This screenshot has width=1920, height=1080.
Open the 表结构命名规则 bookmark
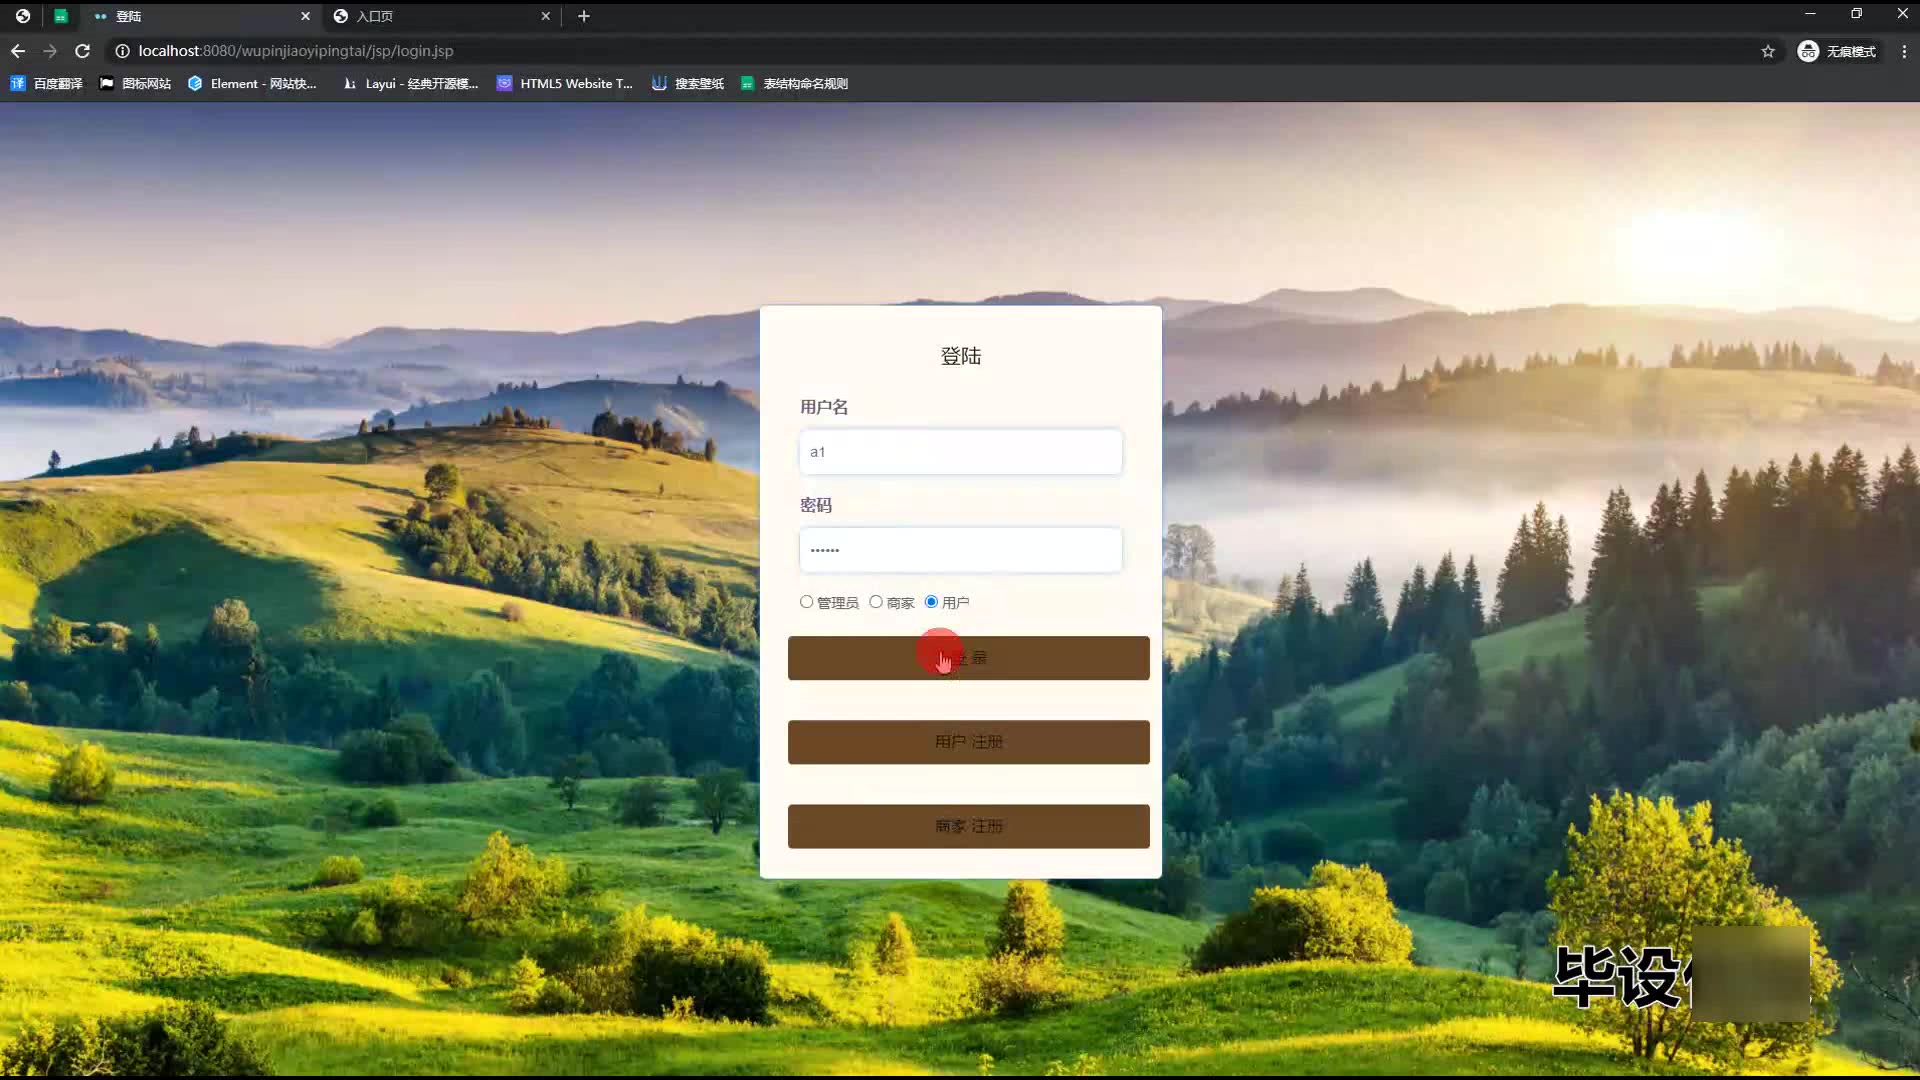(795, 84)
